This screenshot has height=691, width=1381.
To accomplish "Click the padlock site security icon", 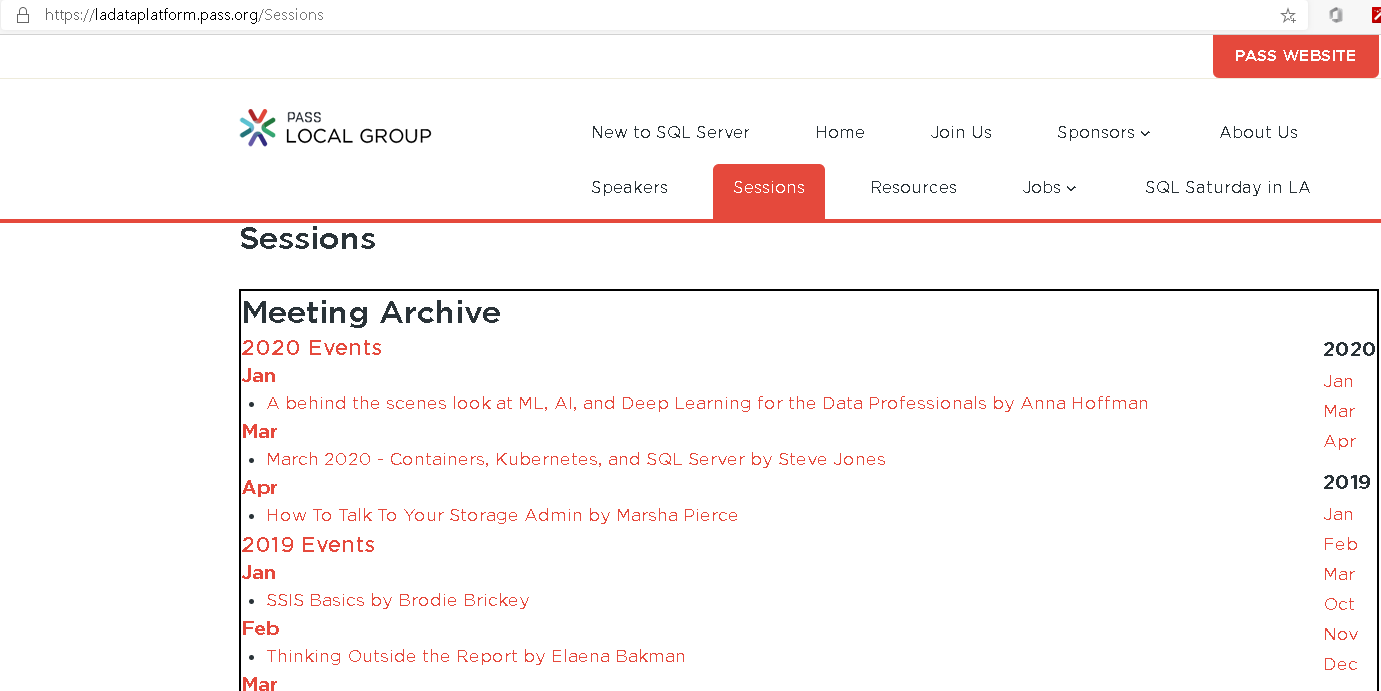I will (x=23, y=15).
